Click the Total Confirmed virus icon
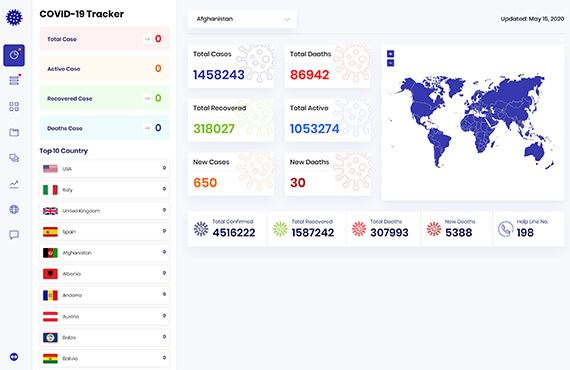Viewport: 570px width, 370px height. pyautogui.click(x=201, y=229)
